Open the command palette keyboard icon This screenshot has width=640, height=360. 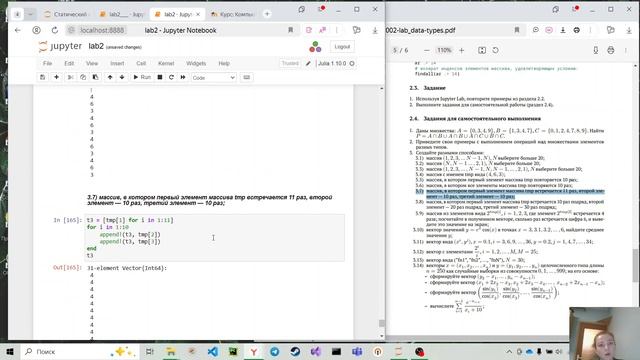coord(247,77)
